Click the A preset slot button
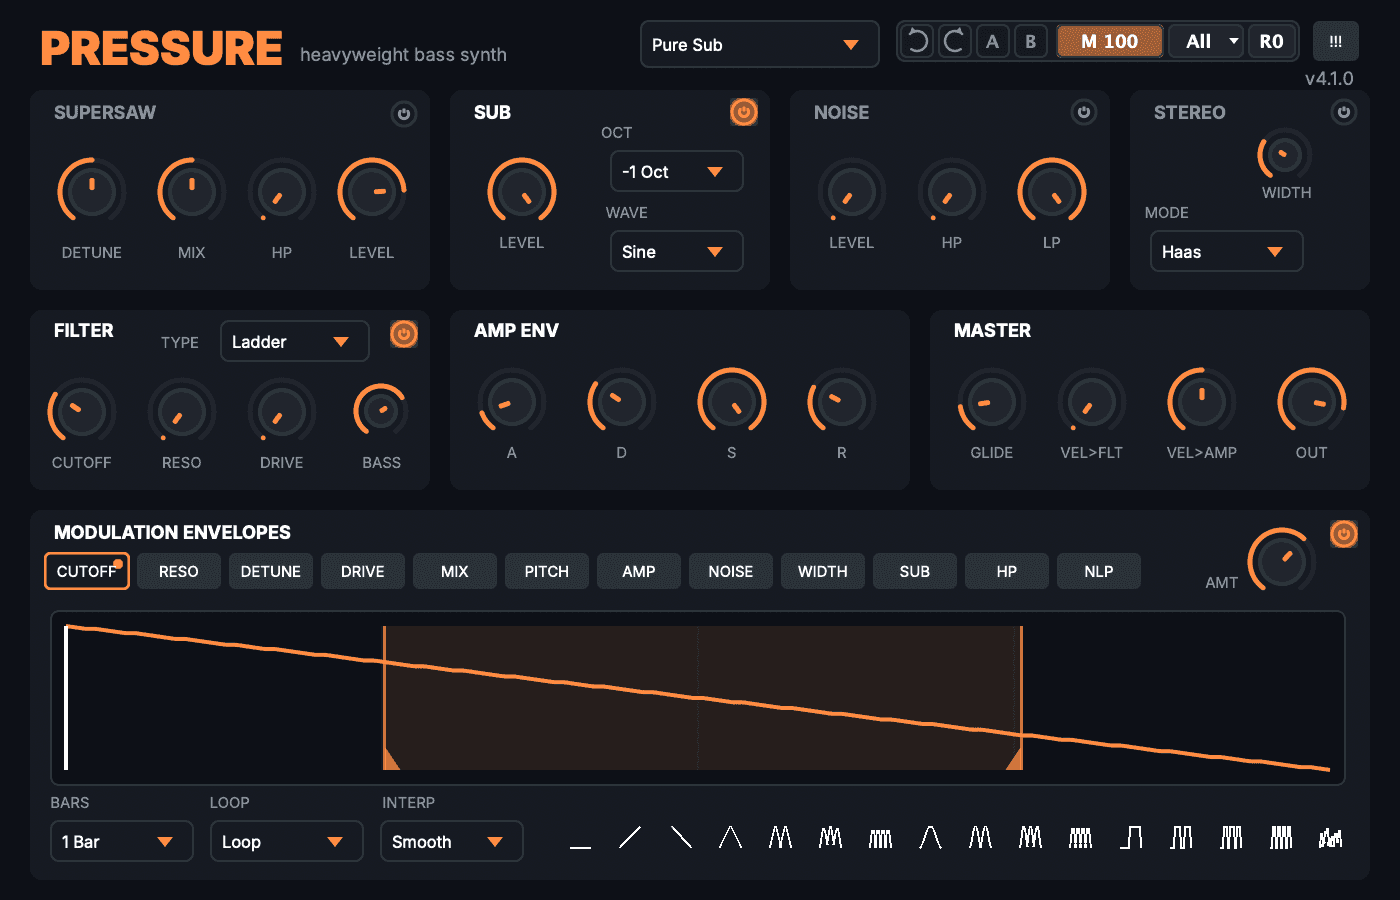 (992, 41)
